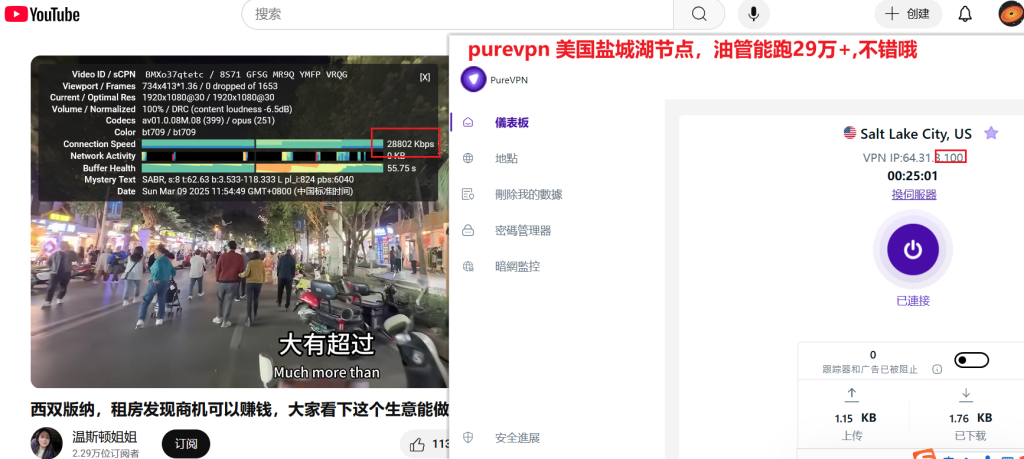Image resolution: width=1024 pixels, height=459 pixels.
Task: Click the Codecs av01 value line
Action: point(209,121)
